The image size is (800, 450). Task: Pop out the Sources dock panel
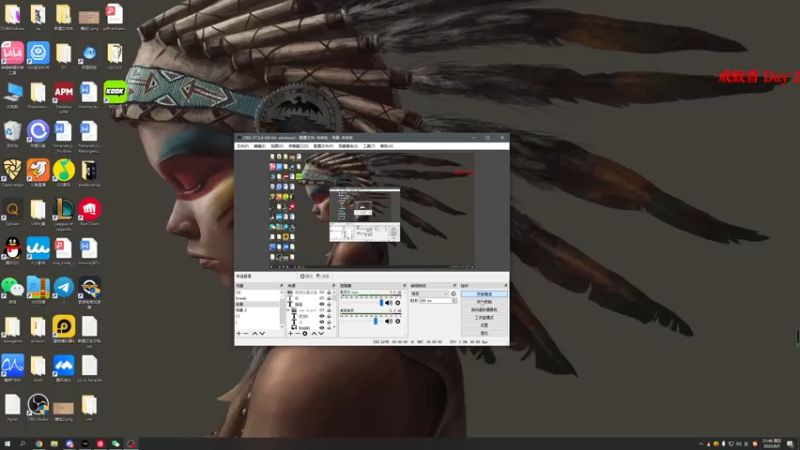point(334,286)
